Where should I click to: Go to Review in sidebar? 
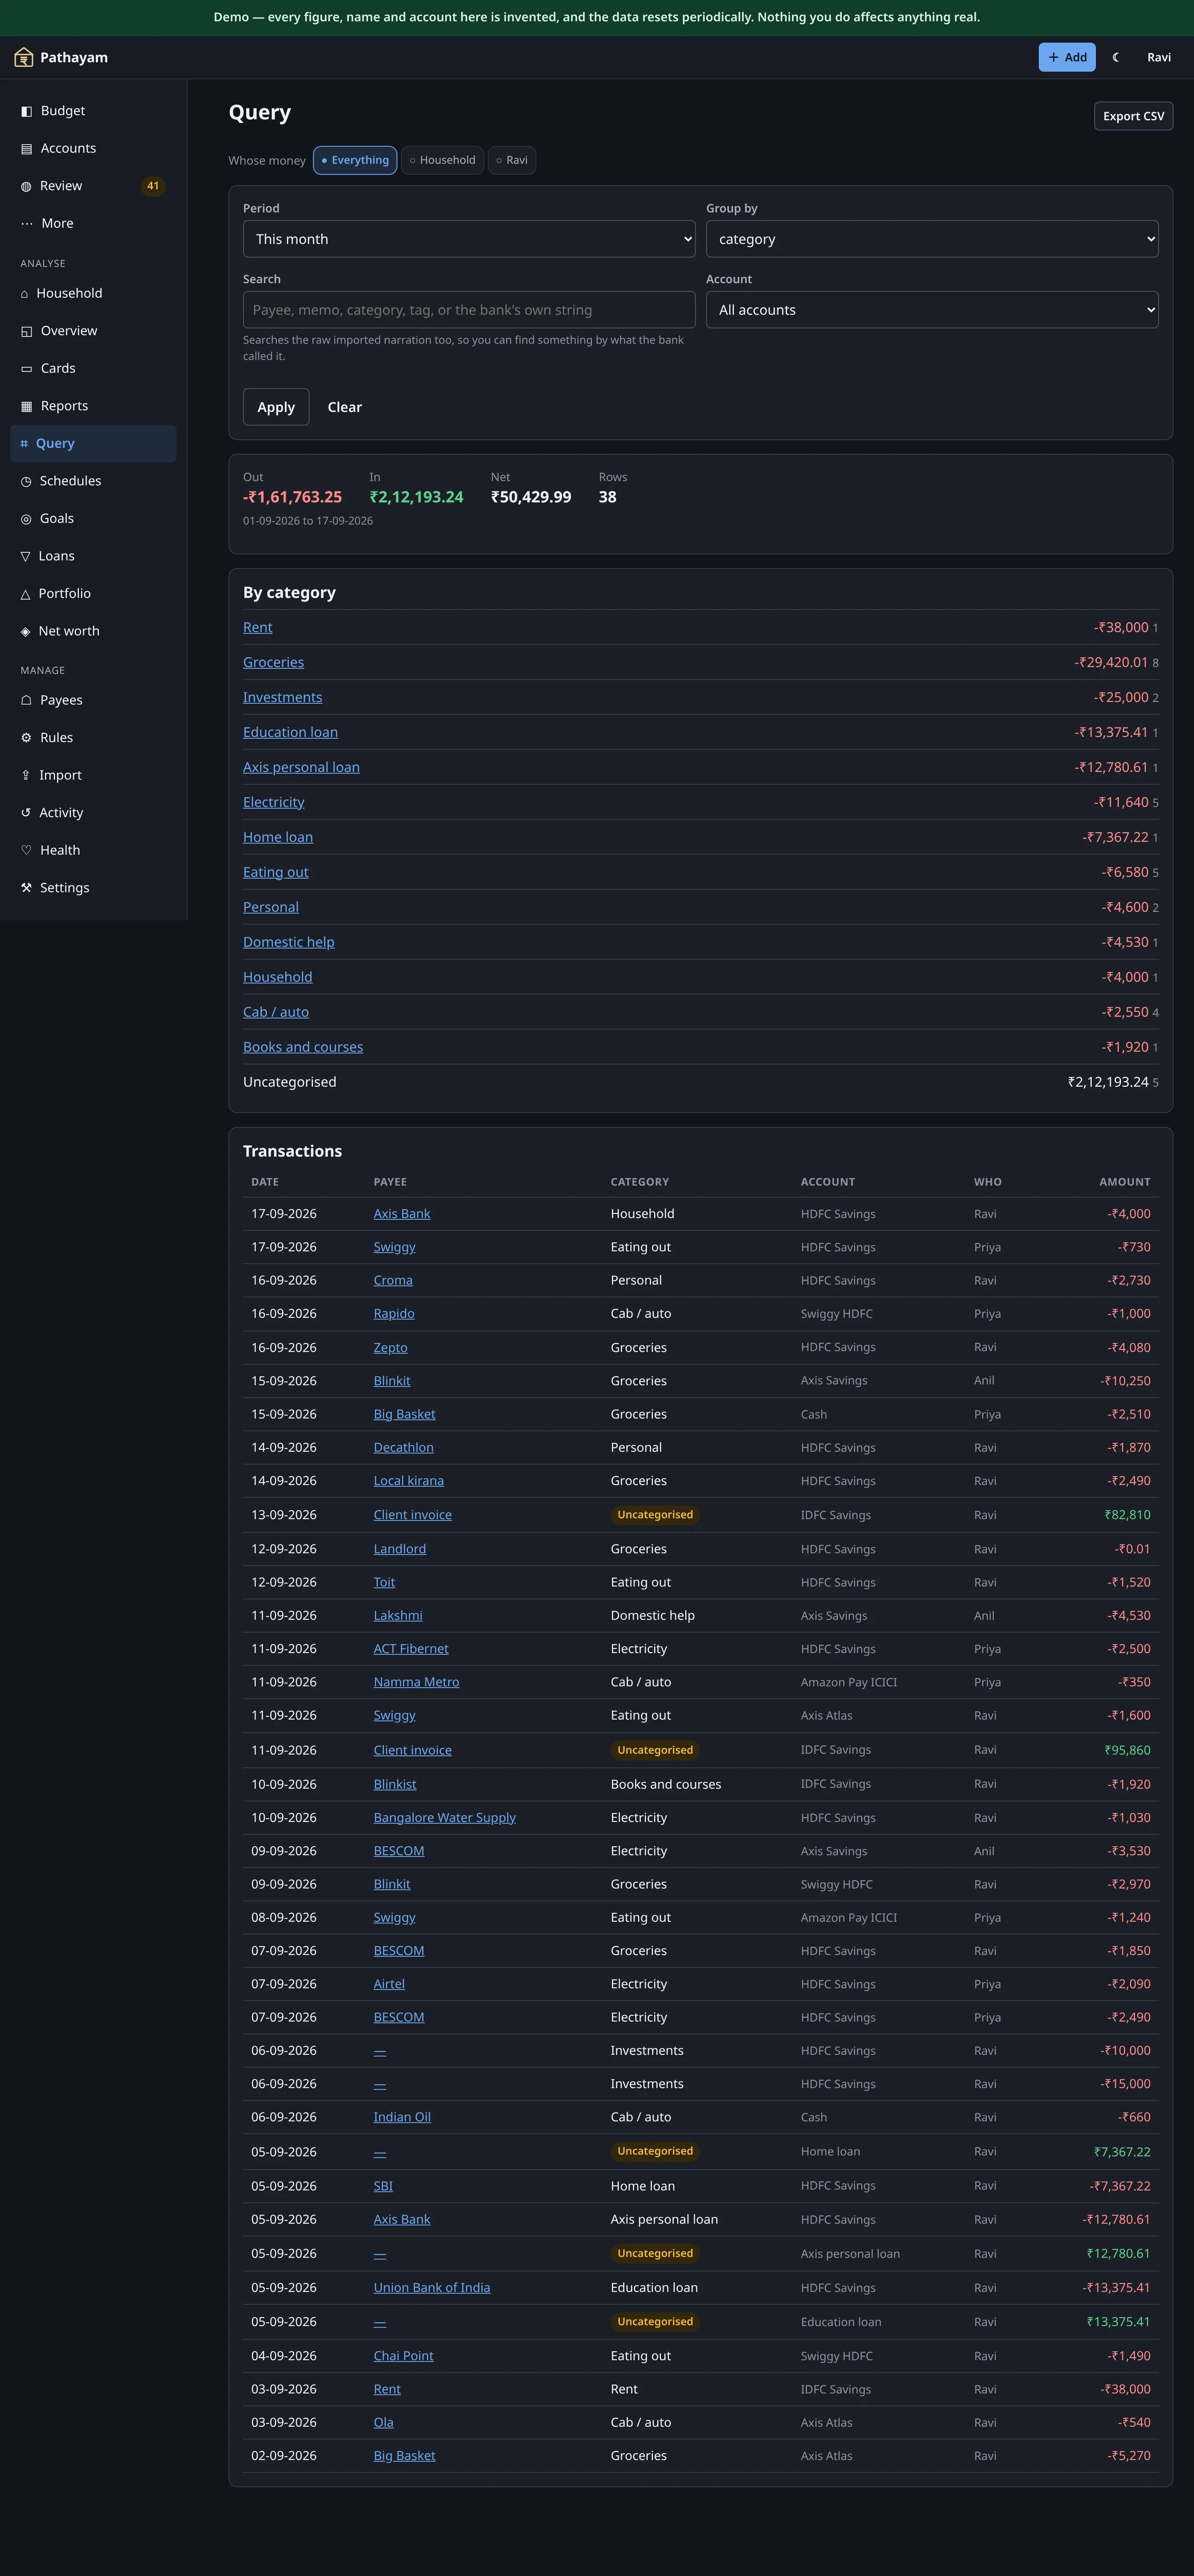[x=93, y=186]
